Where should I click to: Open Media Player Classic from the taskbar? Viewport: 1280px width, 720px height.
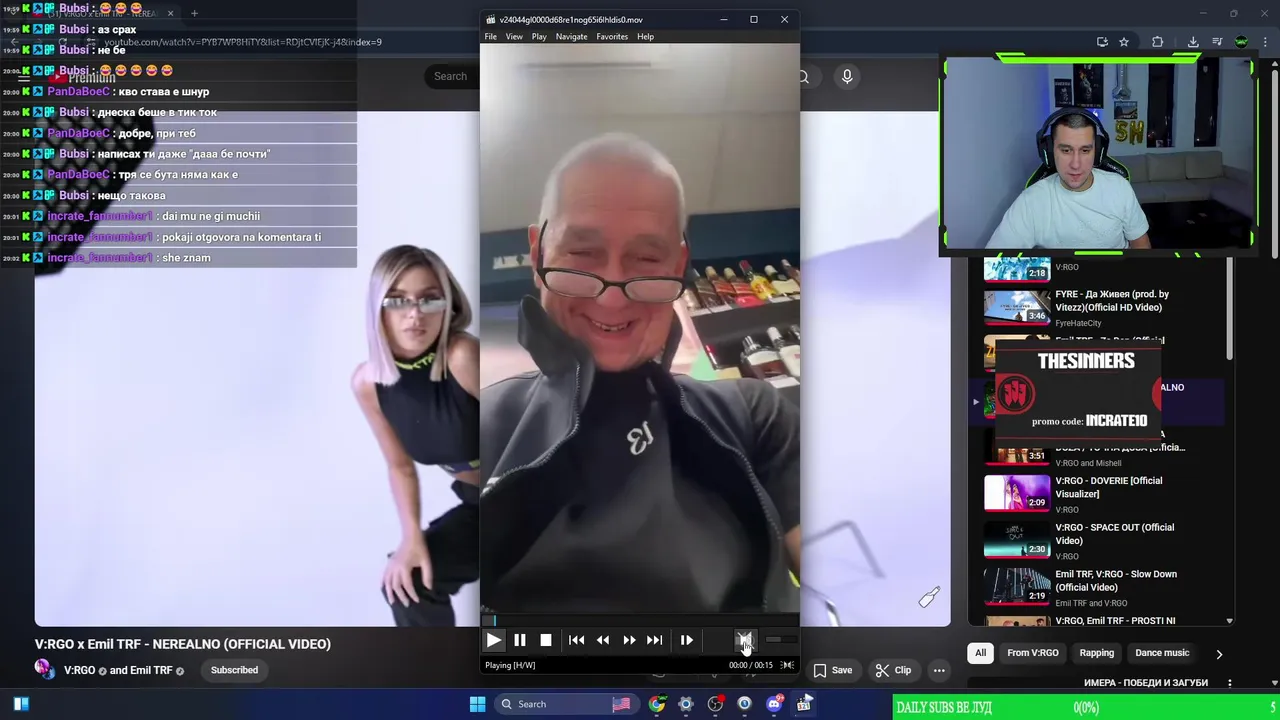803,704
